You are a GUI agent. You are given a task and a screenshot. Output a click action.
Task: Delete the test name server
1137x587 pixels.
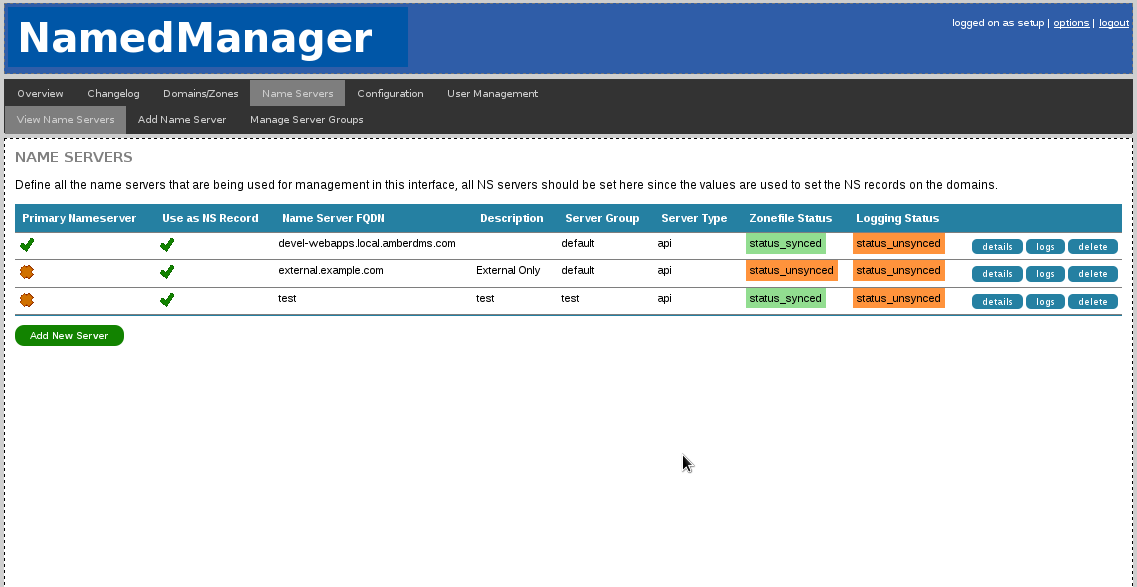(x=1092, y=301)
